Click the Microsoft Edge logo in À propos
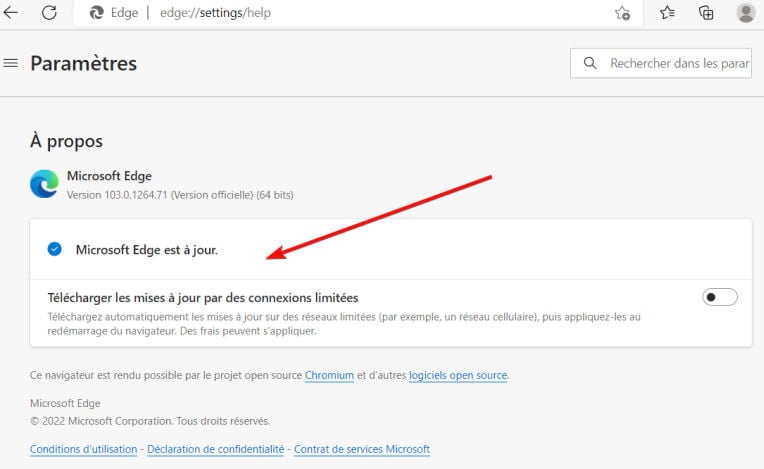The height and width of the screenshot is (469, 764). 44,184
